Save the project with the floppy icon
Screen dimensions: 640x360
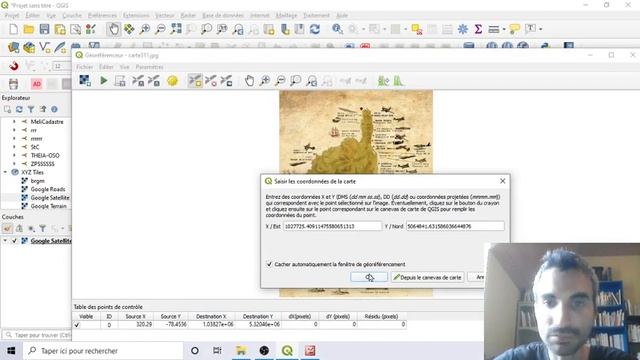click(44, 29)
